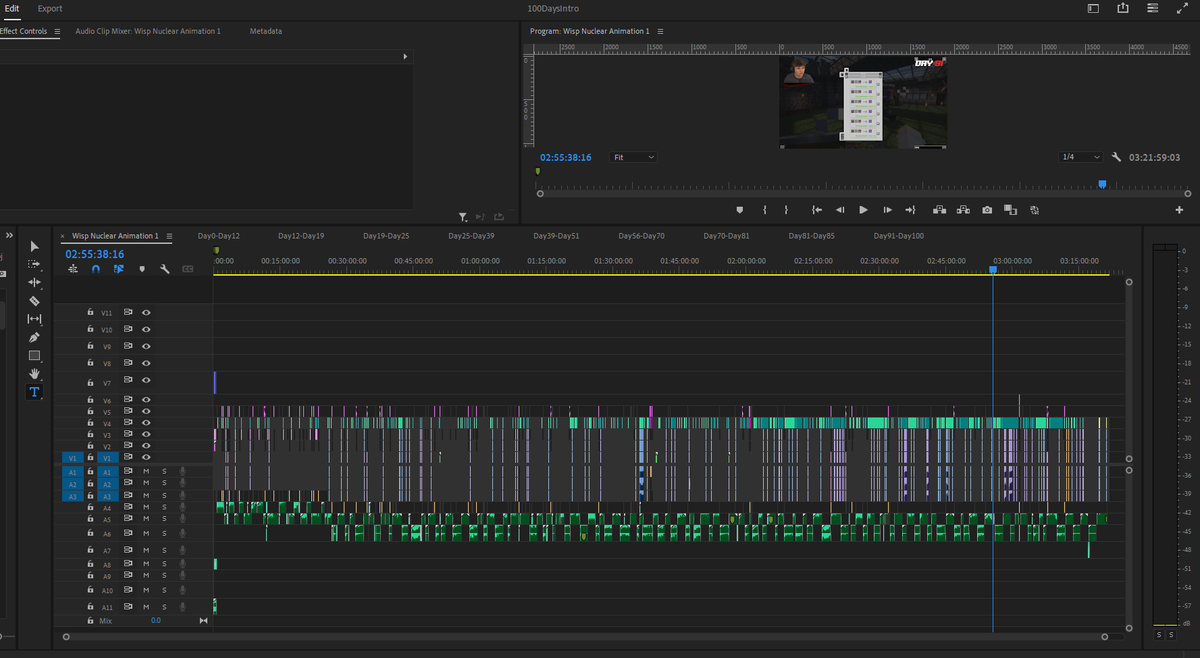
Task: Click the Mark Out brace icon
Action: pyautogui.click(x=786, y=210)
